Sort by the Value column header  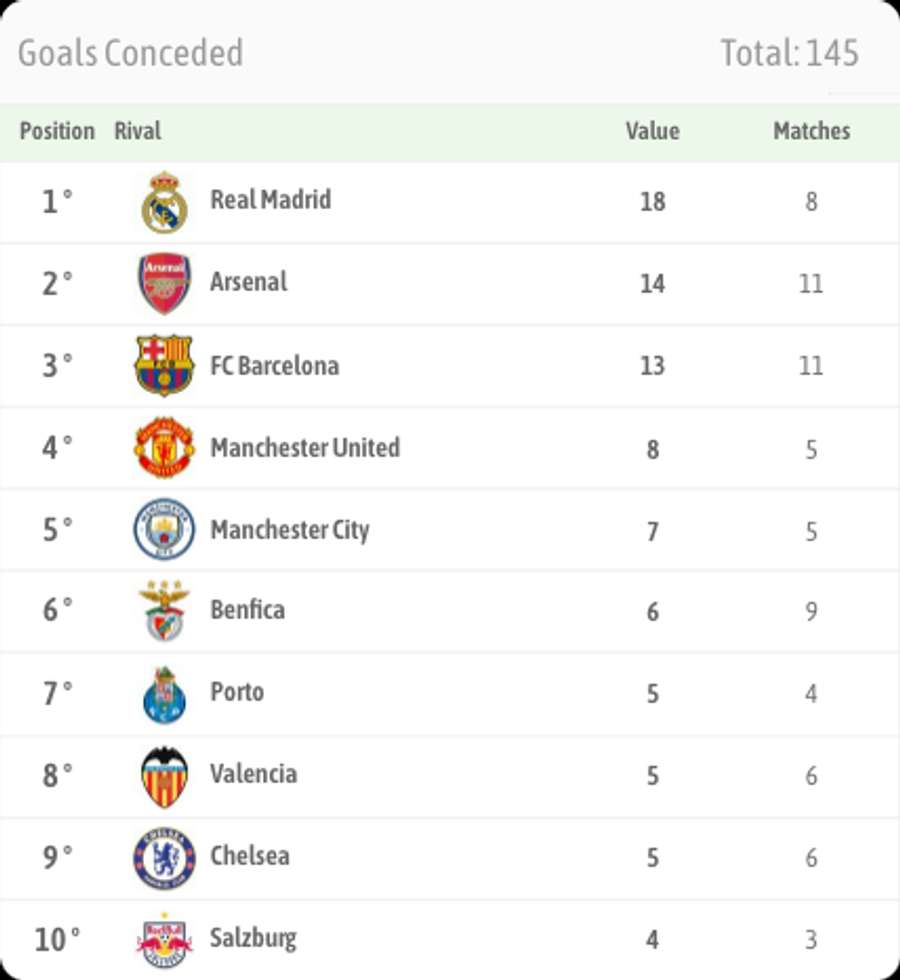click(x=654, y=130)
